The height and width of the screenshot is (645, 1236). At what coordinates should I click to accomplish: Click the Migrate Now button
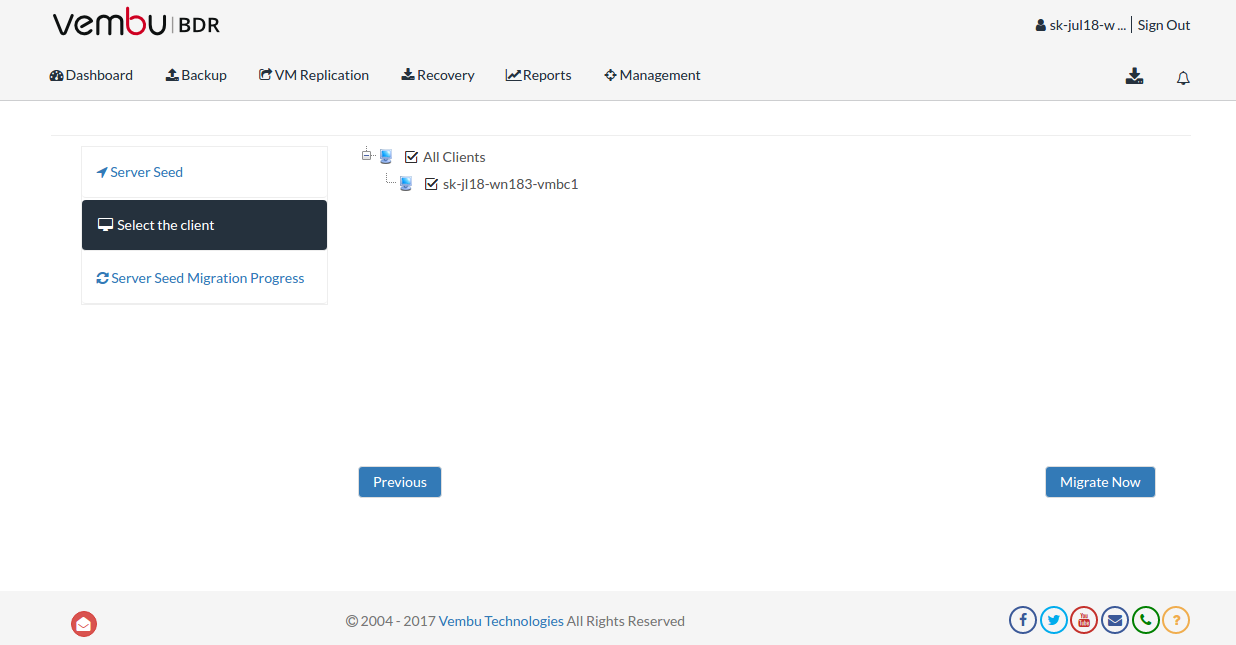(1100, 482)
